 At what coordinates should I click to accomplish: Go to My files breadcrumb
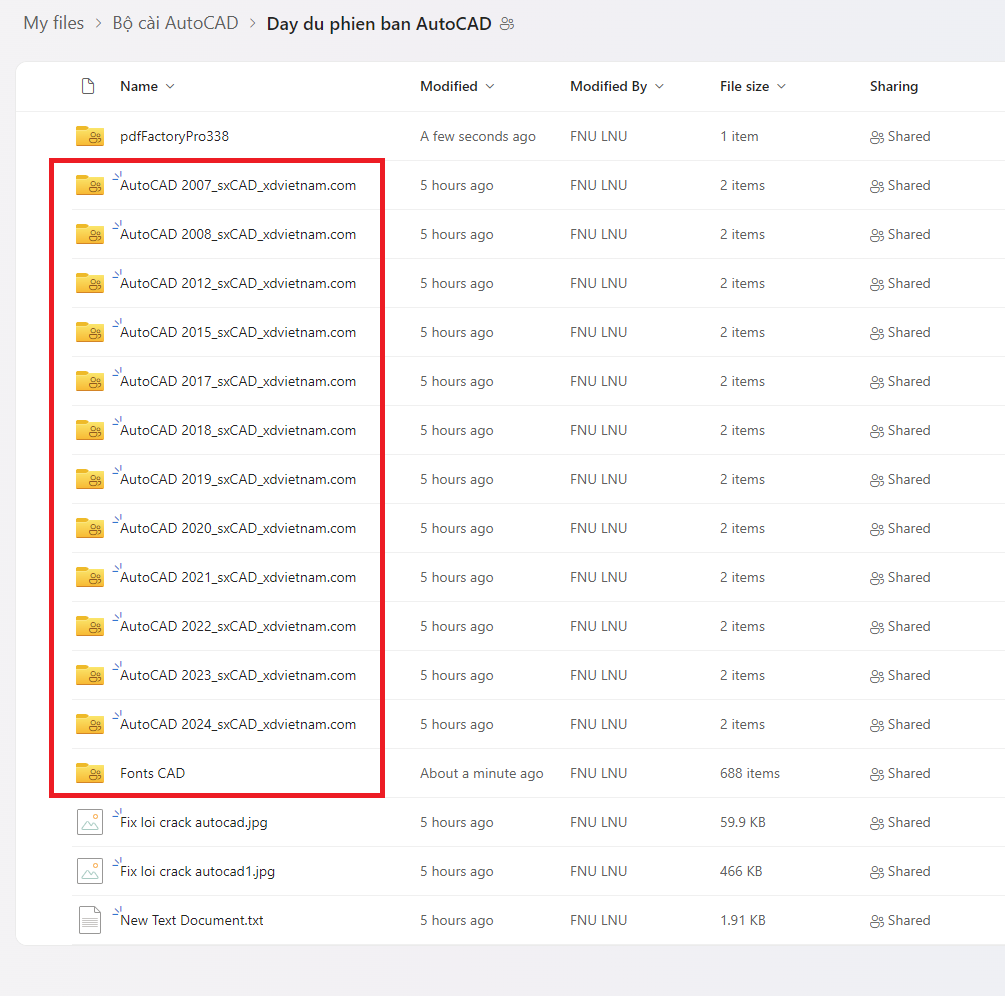54,23
